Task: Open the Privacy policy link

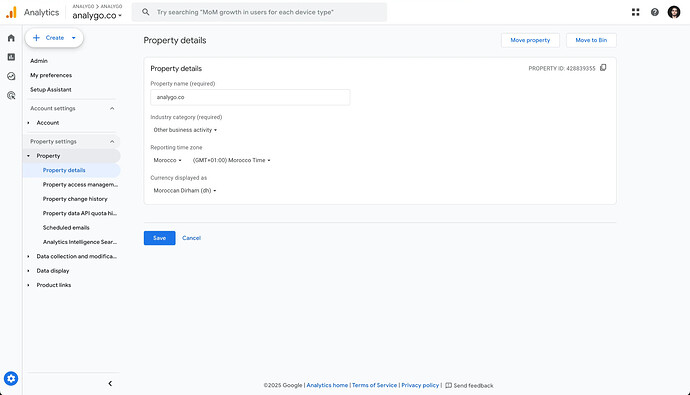Action: (x=420, y=385)
